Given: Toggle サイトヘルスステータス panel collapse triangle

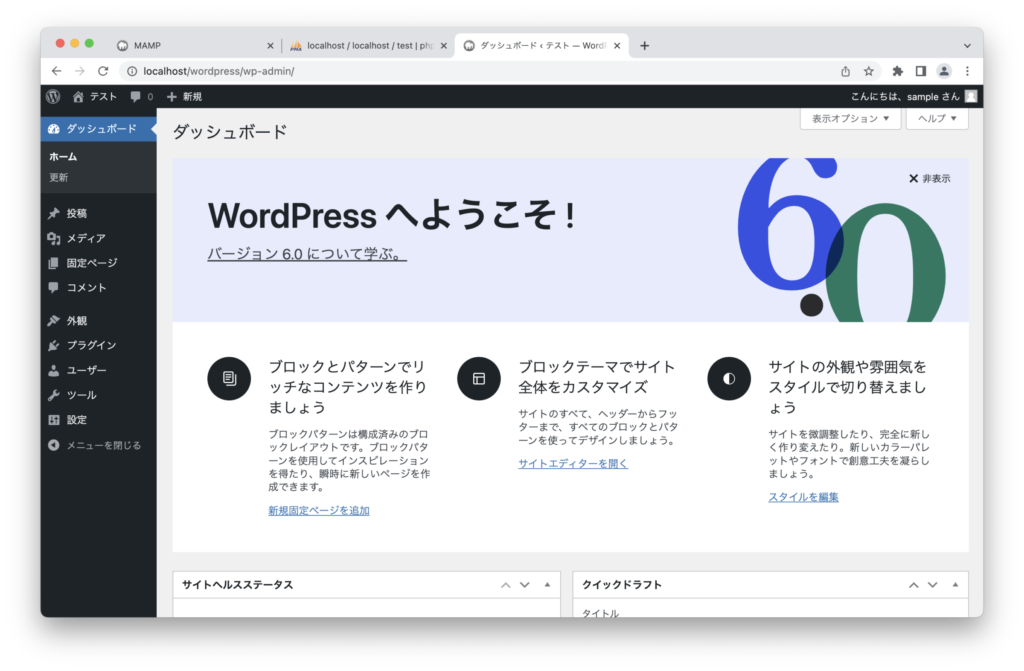Looking at the screenshot, I should [x=547, y=585].
